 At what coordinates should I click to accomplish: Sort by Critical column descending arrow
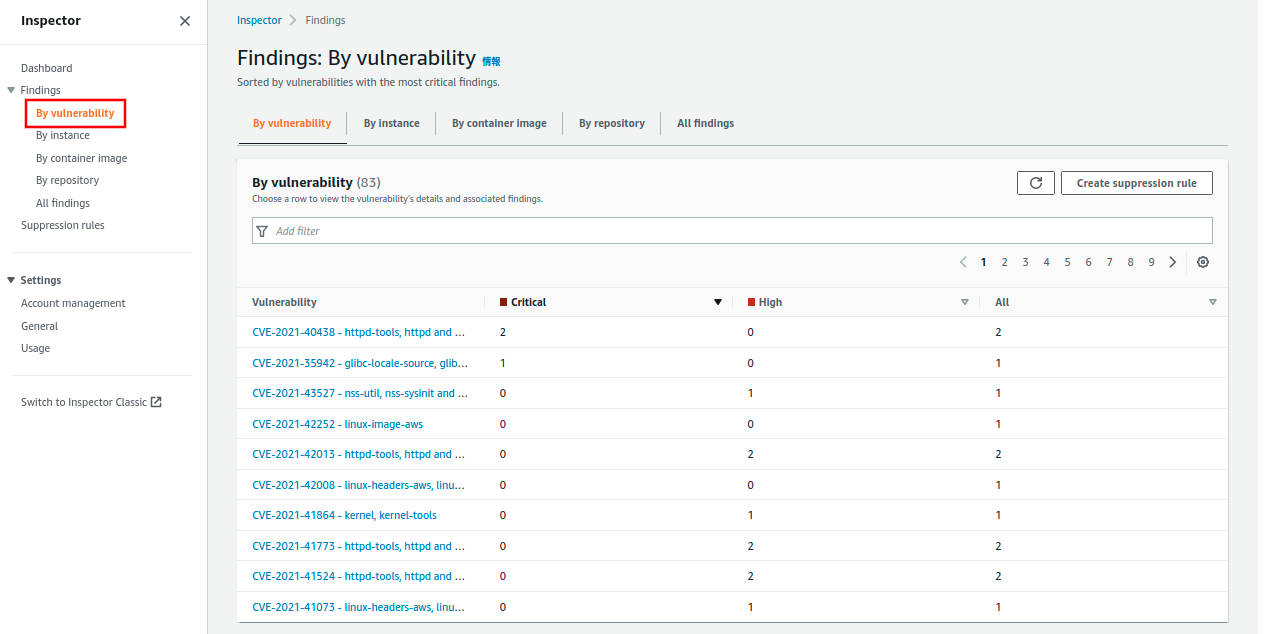(717, 302)
